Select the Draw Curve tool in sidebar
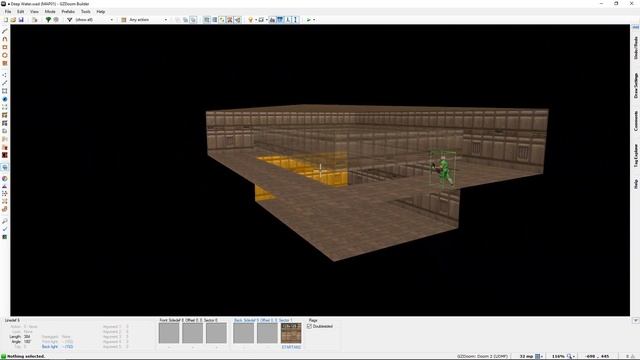This screenshot has height=360, width=640. [x=4, y=39]
